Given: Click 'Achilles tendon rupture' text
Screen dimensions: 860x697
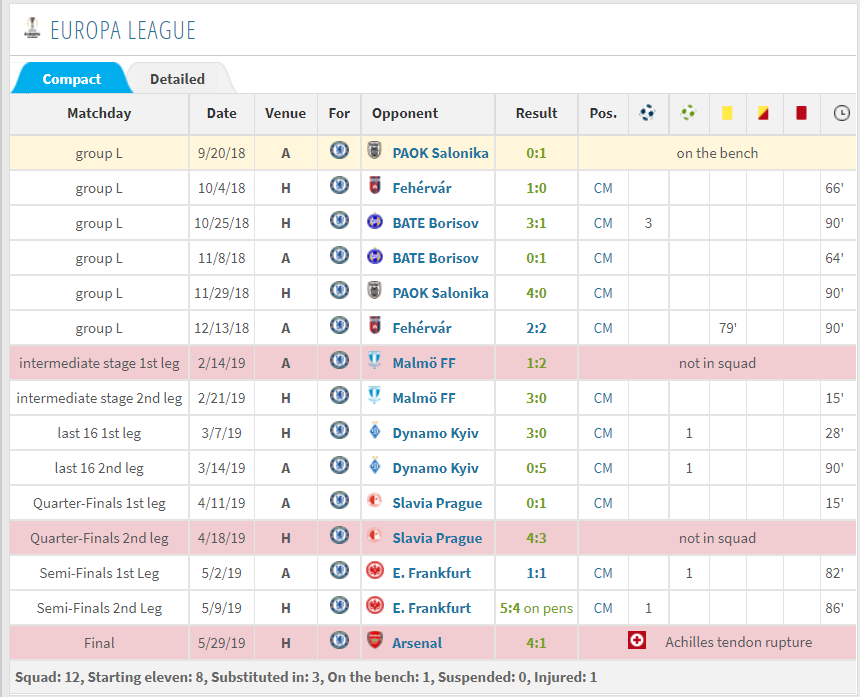Looking at the screenshot, I should click(739, 642).
